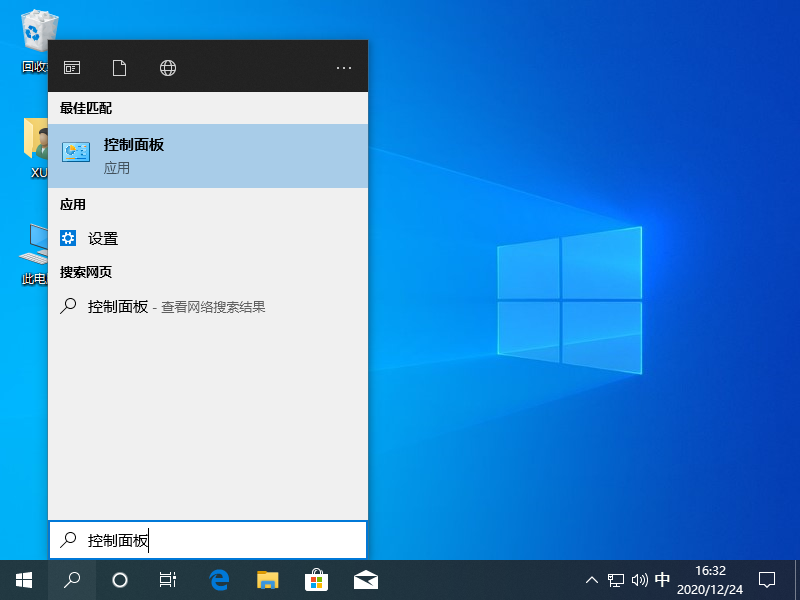Toggle the 中 input method mode

(x=662, y=580)
